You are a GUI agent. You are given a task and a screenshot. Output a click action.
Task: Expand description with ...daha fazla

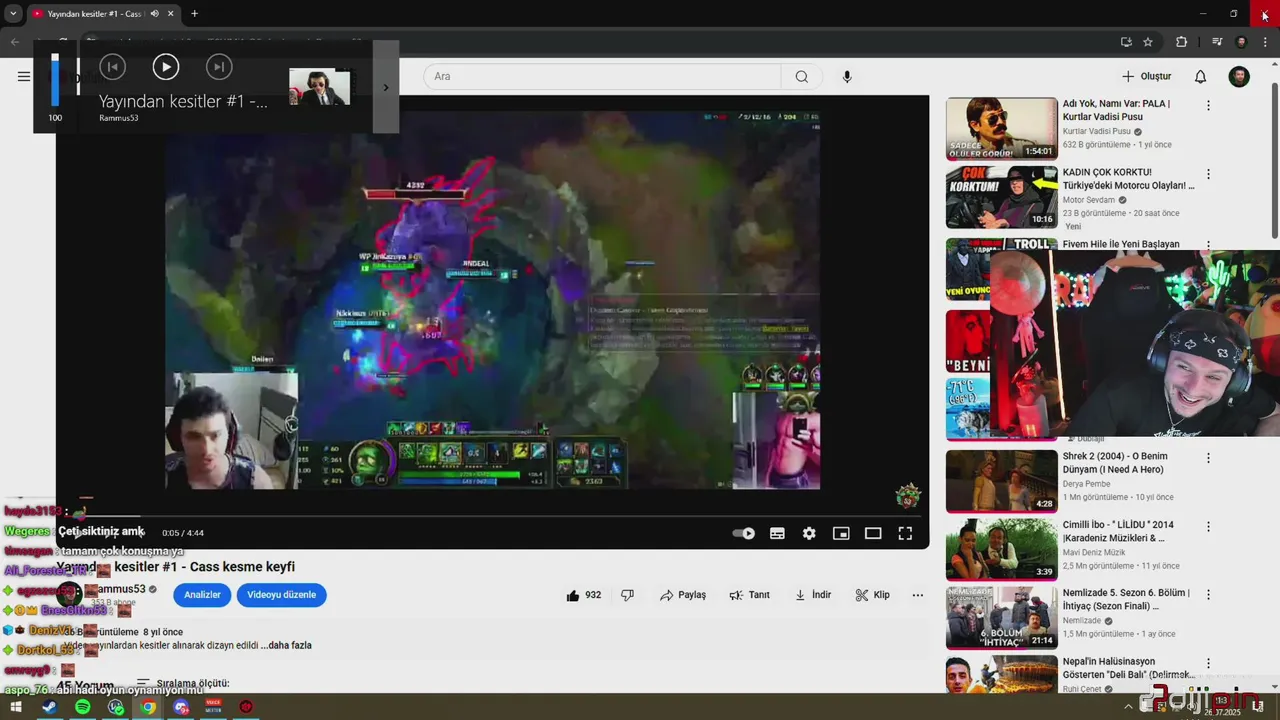286,646
